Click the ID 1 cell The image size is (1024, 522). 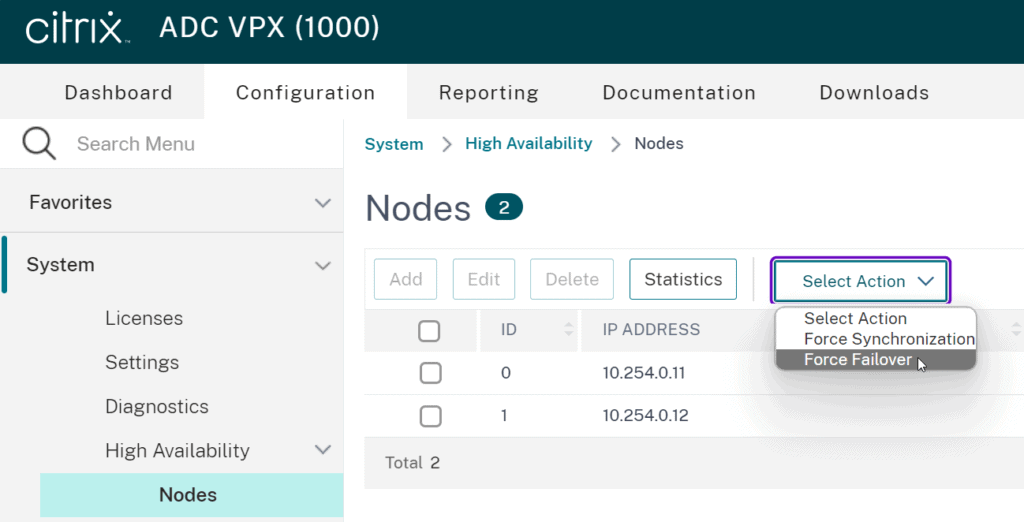click(x=504, y=416)
